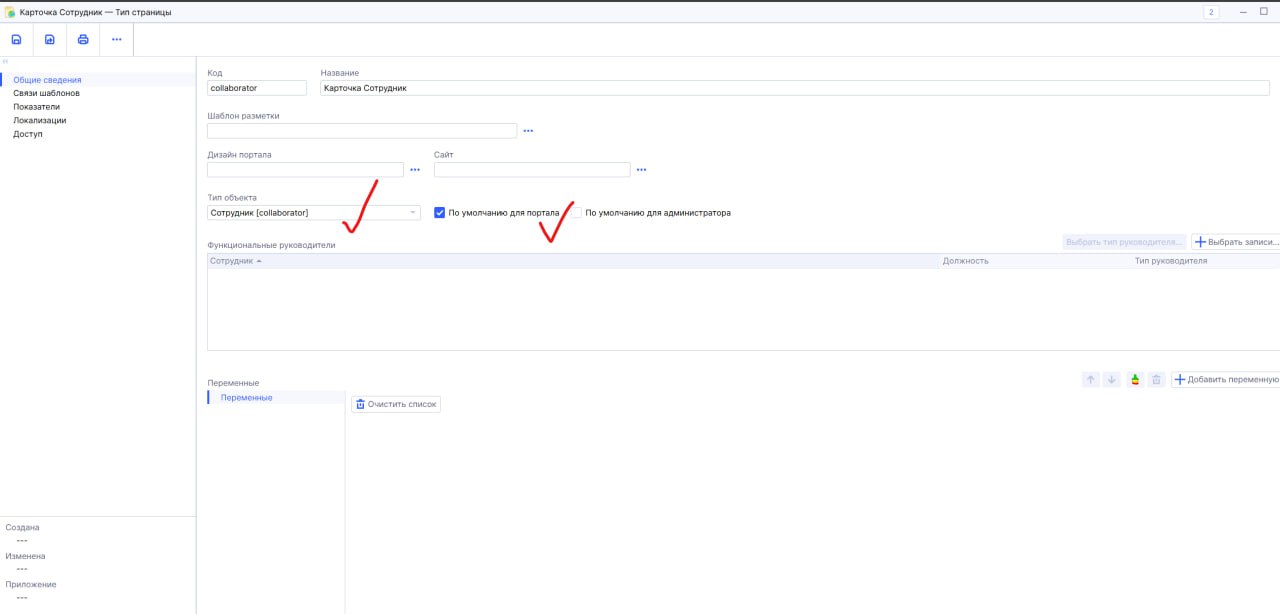Click the trash icon next to Добавить переменную
The height and width of the screenshot is (614, 1280).
(x=1156, y=380)
